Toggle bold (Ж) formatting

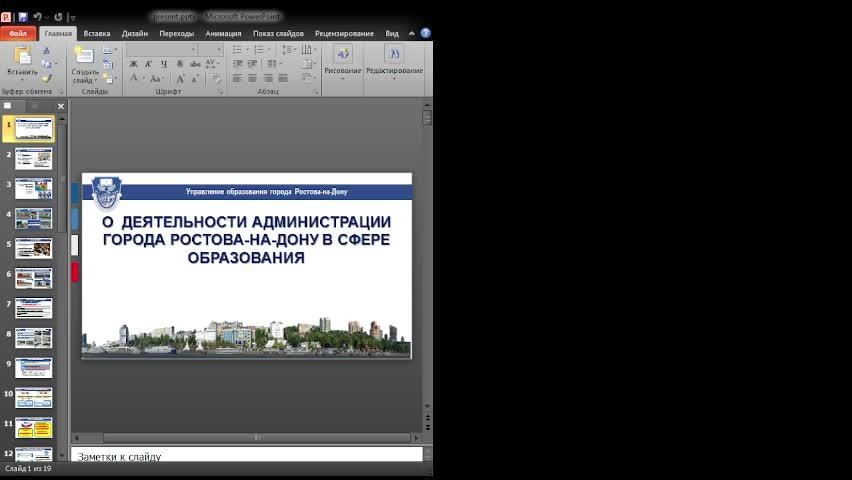(134, 64)
